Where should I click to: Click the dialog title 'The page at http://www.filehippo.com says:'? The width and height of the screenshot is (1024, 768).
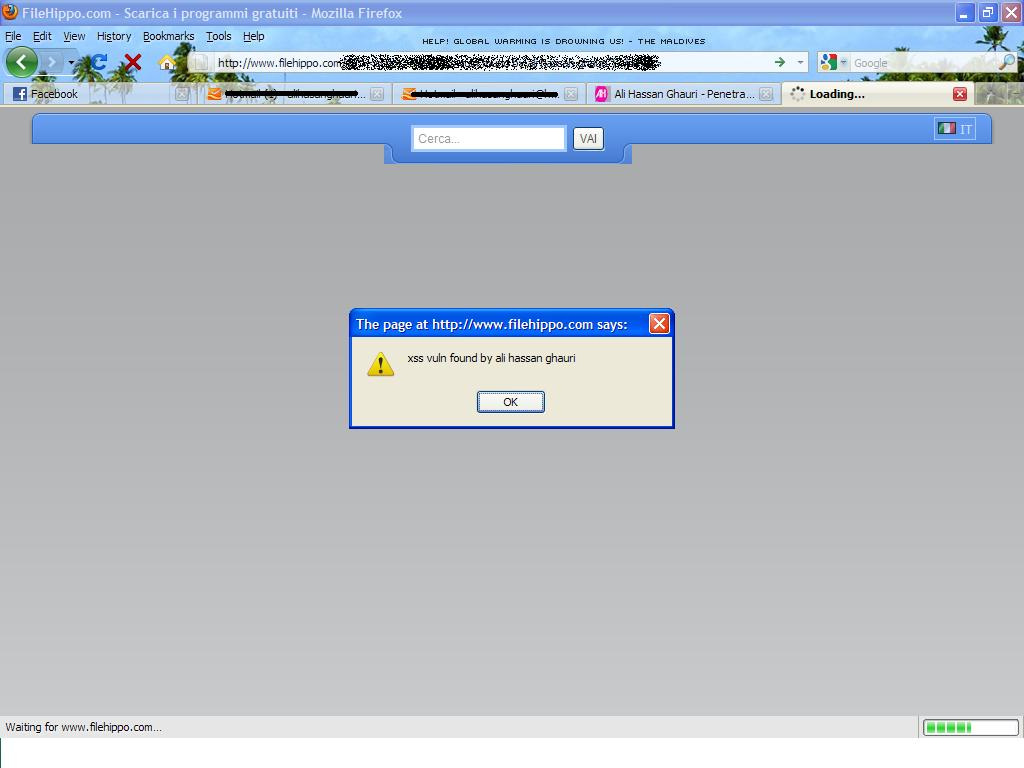tap(492, 324)
